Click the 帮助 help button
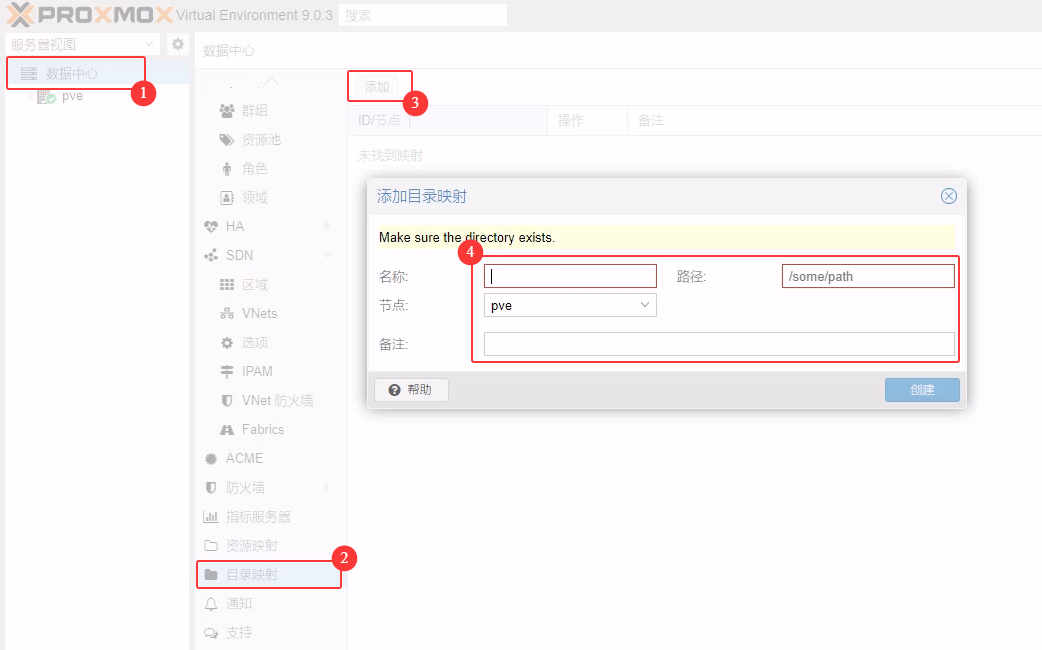The width and height of the screenshot is (1042, 650). click(x=411, y=390)
